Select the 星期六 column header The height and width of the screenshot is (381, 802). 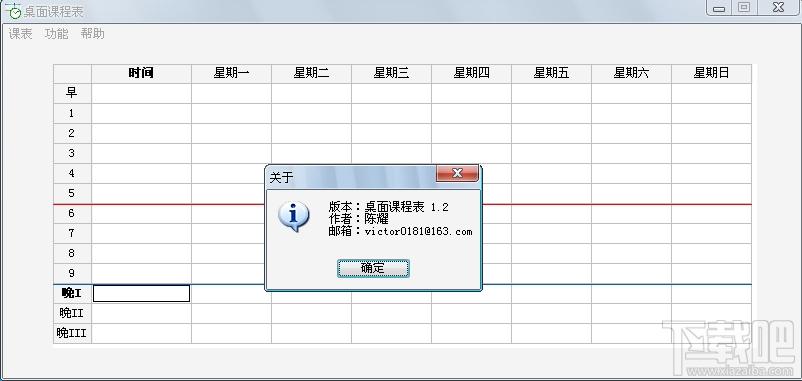(x=632, y=74)
